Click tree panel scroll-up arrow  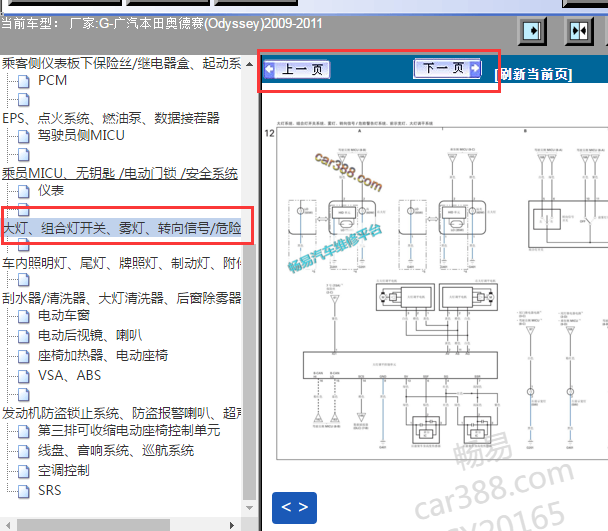tap(250, 64)
